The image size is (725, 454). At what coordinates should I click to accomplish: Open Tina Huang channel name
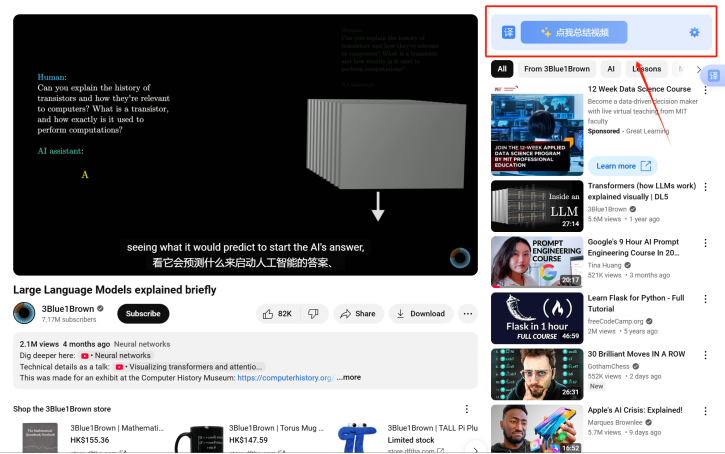[x=604, y=265]
